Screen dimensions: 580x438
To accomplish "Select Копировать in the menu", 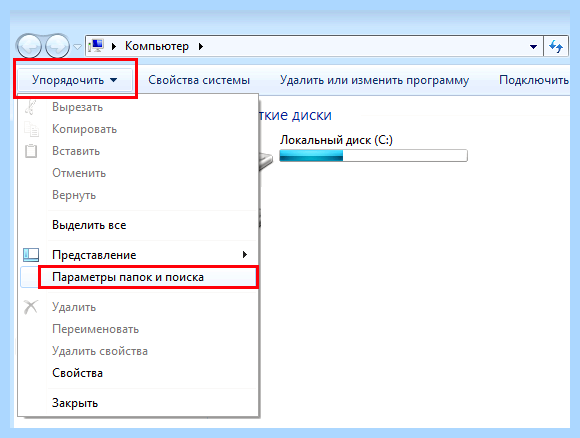I will coord(139,129).
